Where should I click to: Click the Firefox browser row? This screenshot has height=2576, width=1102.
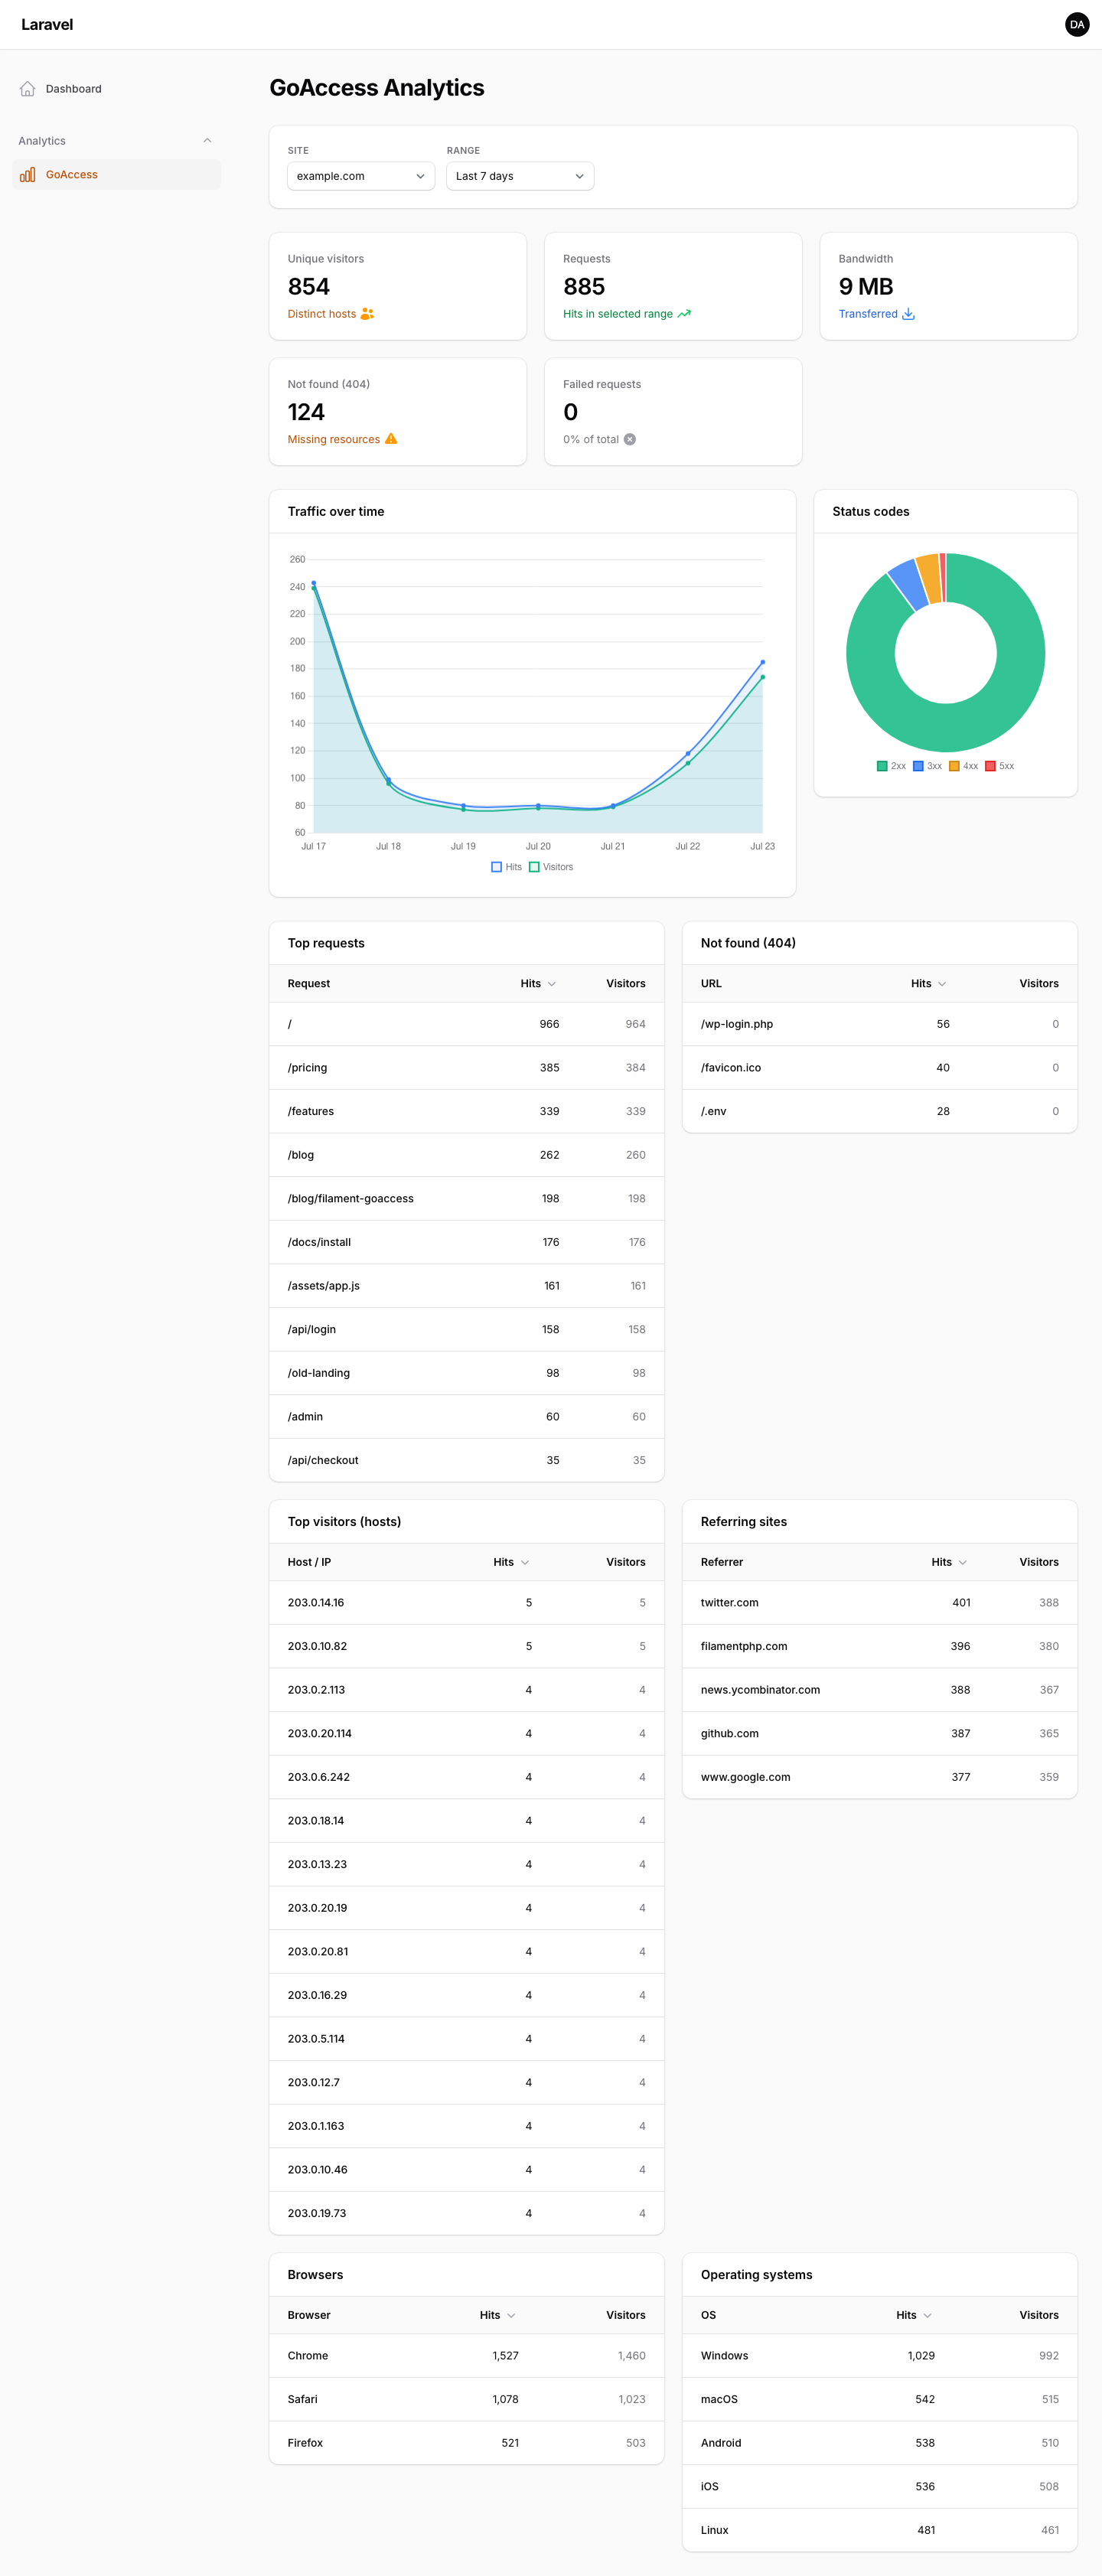[466, 2443]
